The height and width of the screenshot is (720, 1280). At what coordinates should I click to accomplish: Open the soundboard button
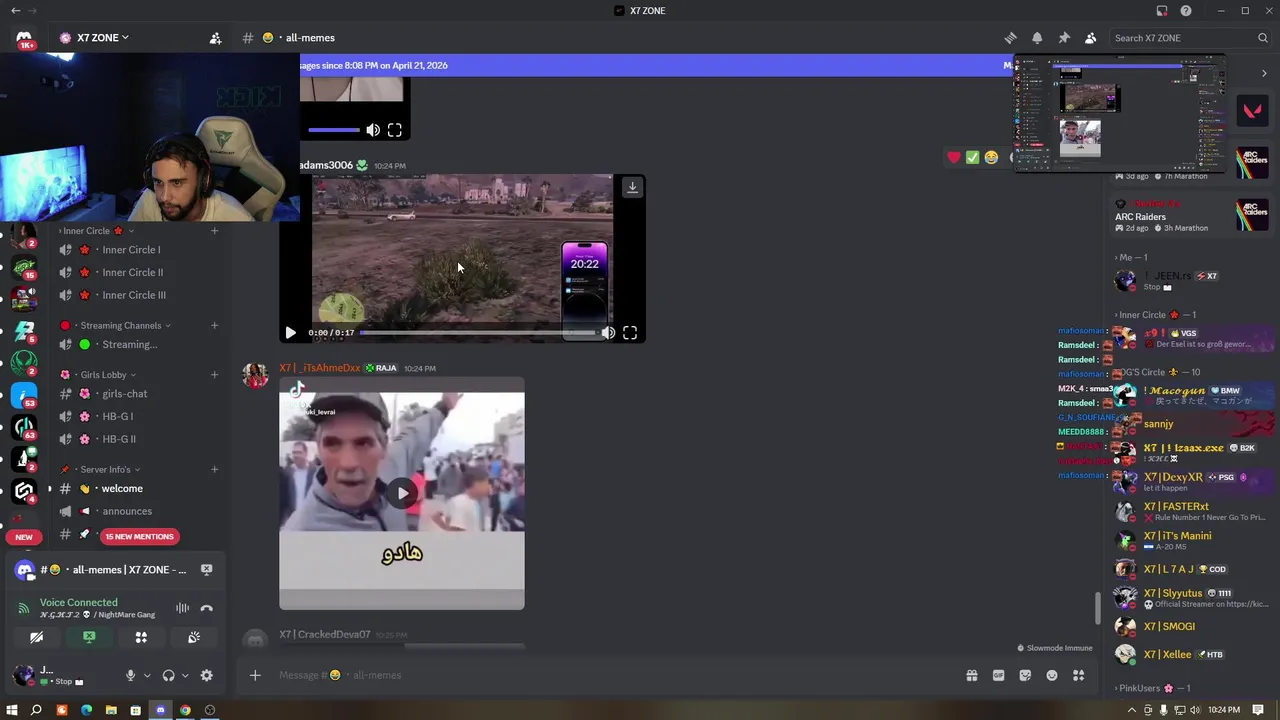(193, 637)
